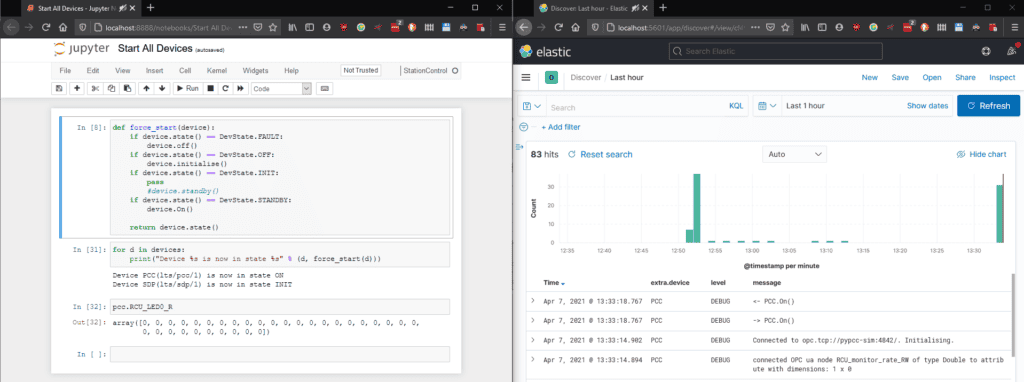Interrupt the kernel with the stop icon
Viewport: 1024px width, 382px height.
click(210, 88)
